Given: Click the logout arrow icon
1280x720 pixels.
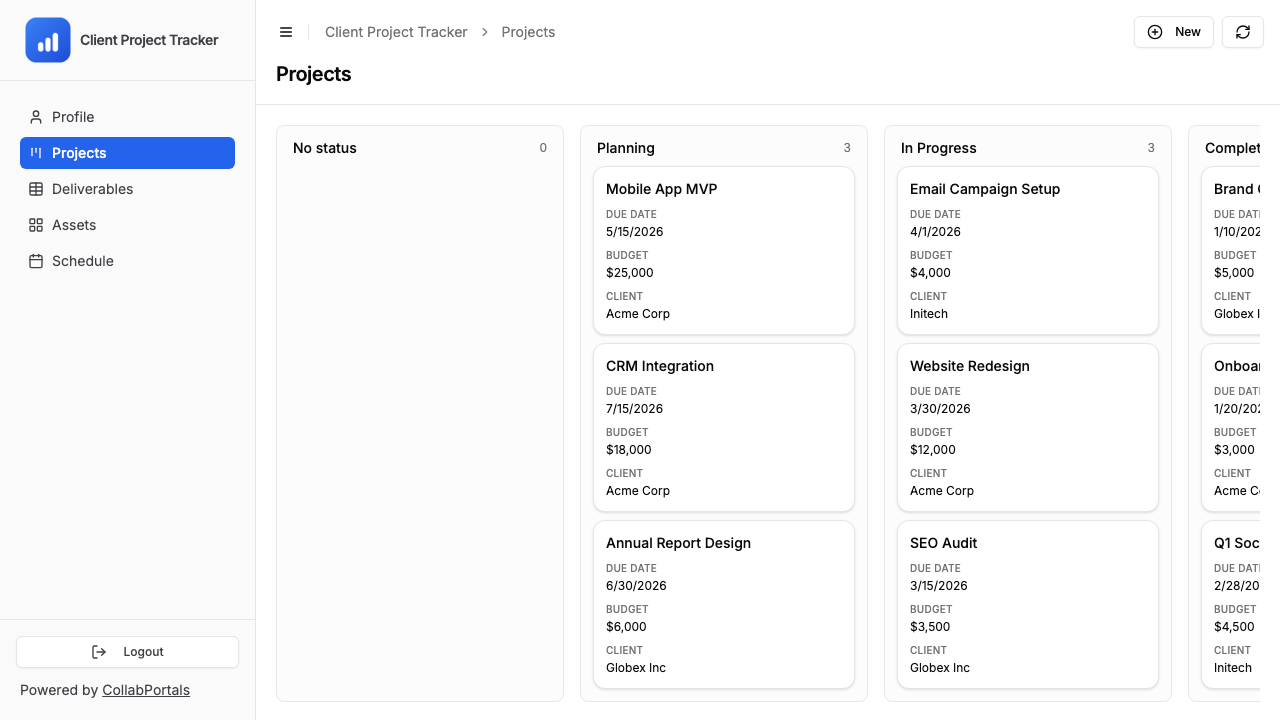Looking at the screenshot, I should [x=99, y=652].
